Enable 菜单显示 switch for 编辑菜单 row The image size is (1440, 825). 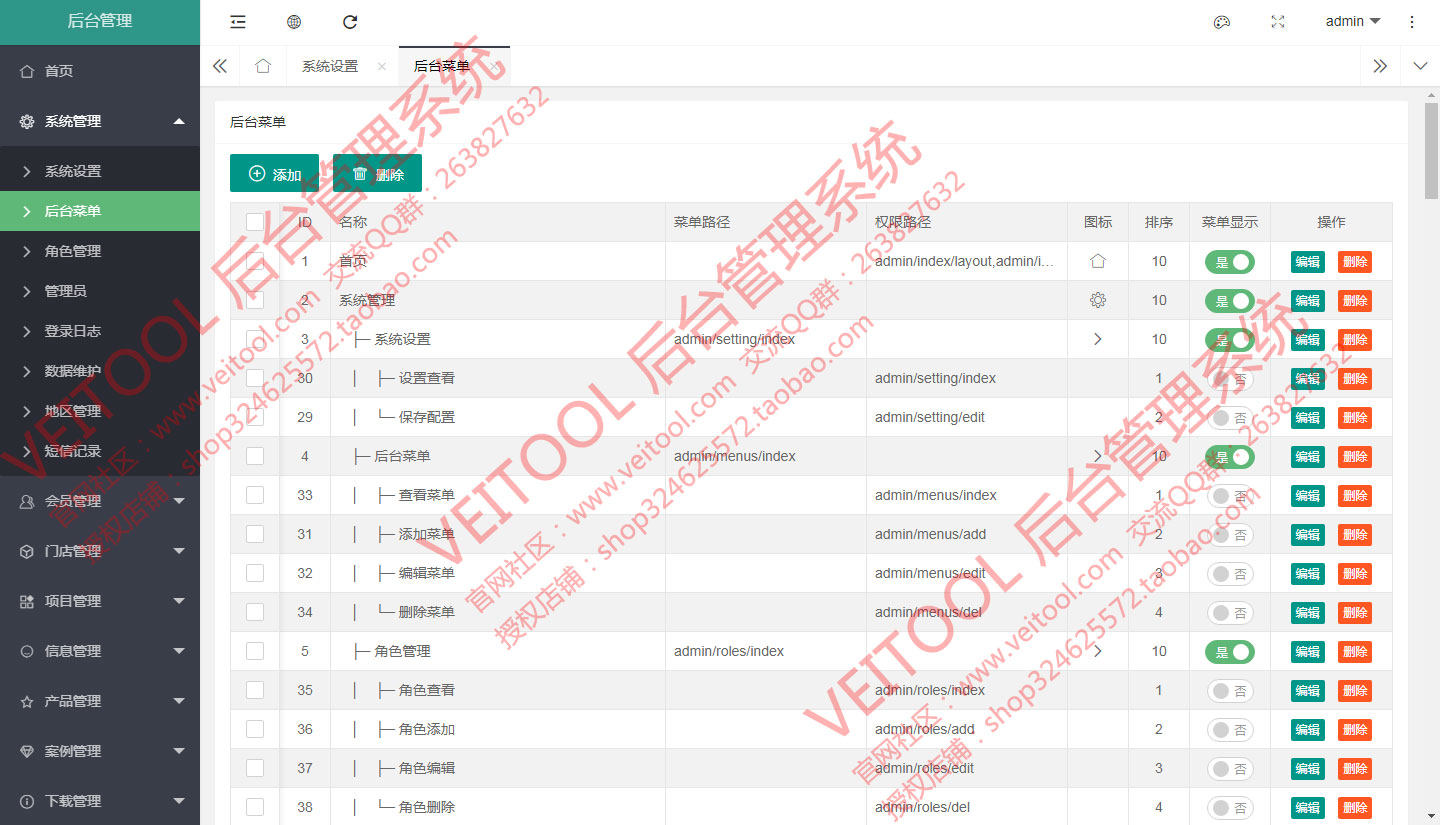tap(1230, 574)
